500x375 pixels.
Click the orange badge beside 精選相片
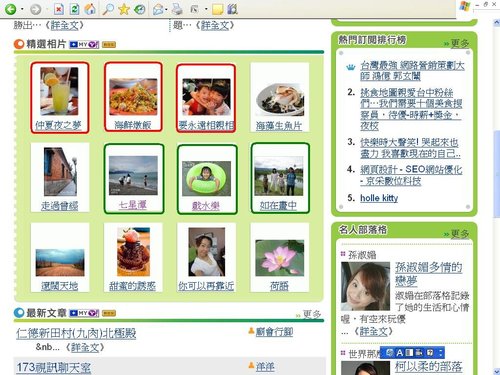pyautogui.click(x=109, y=45)
